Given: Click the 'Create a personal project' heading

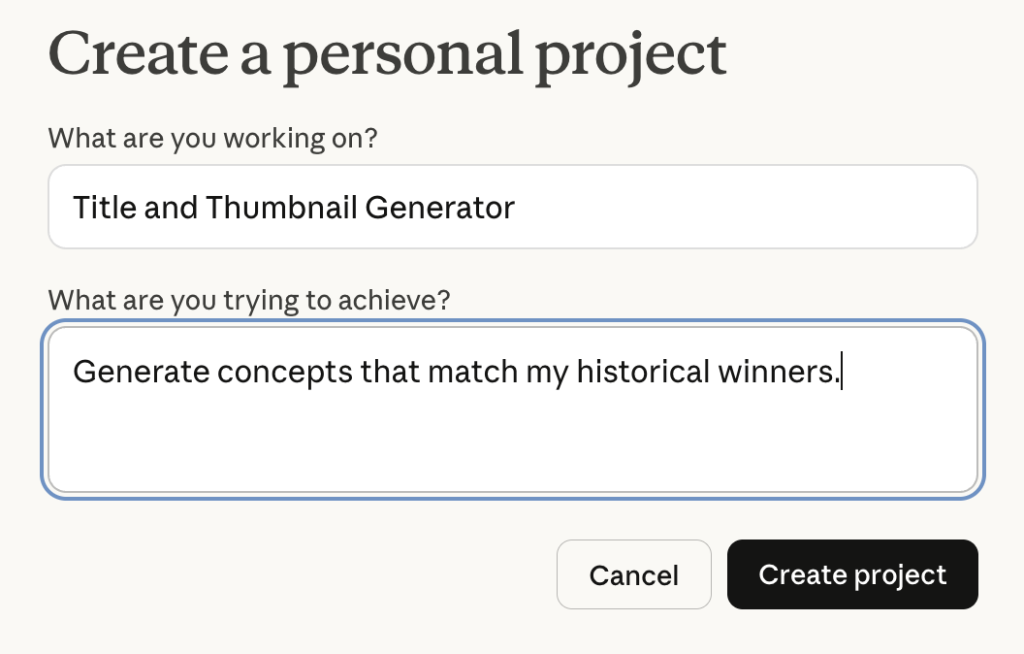Looking at the screenshot, I should [387, 53].
